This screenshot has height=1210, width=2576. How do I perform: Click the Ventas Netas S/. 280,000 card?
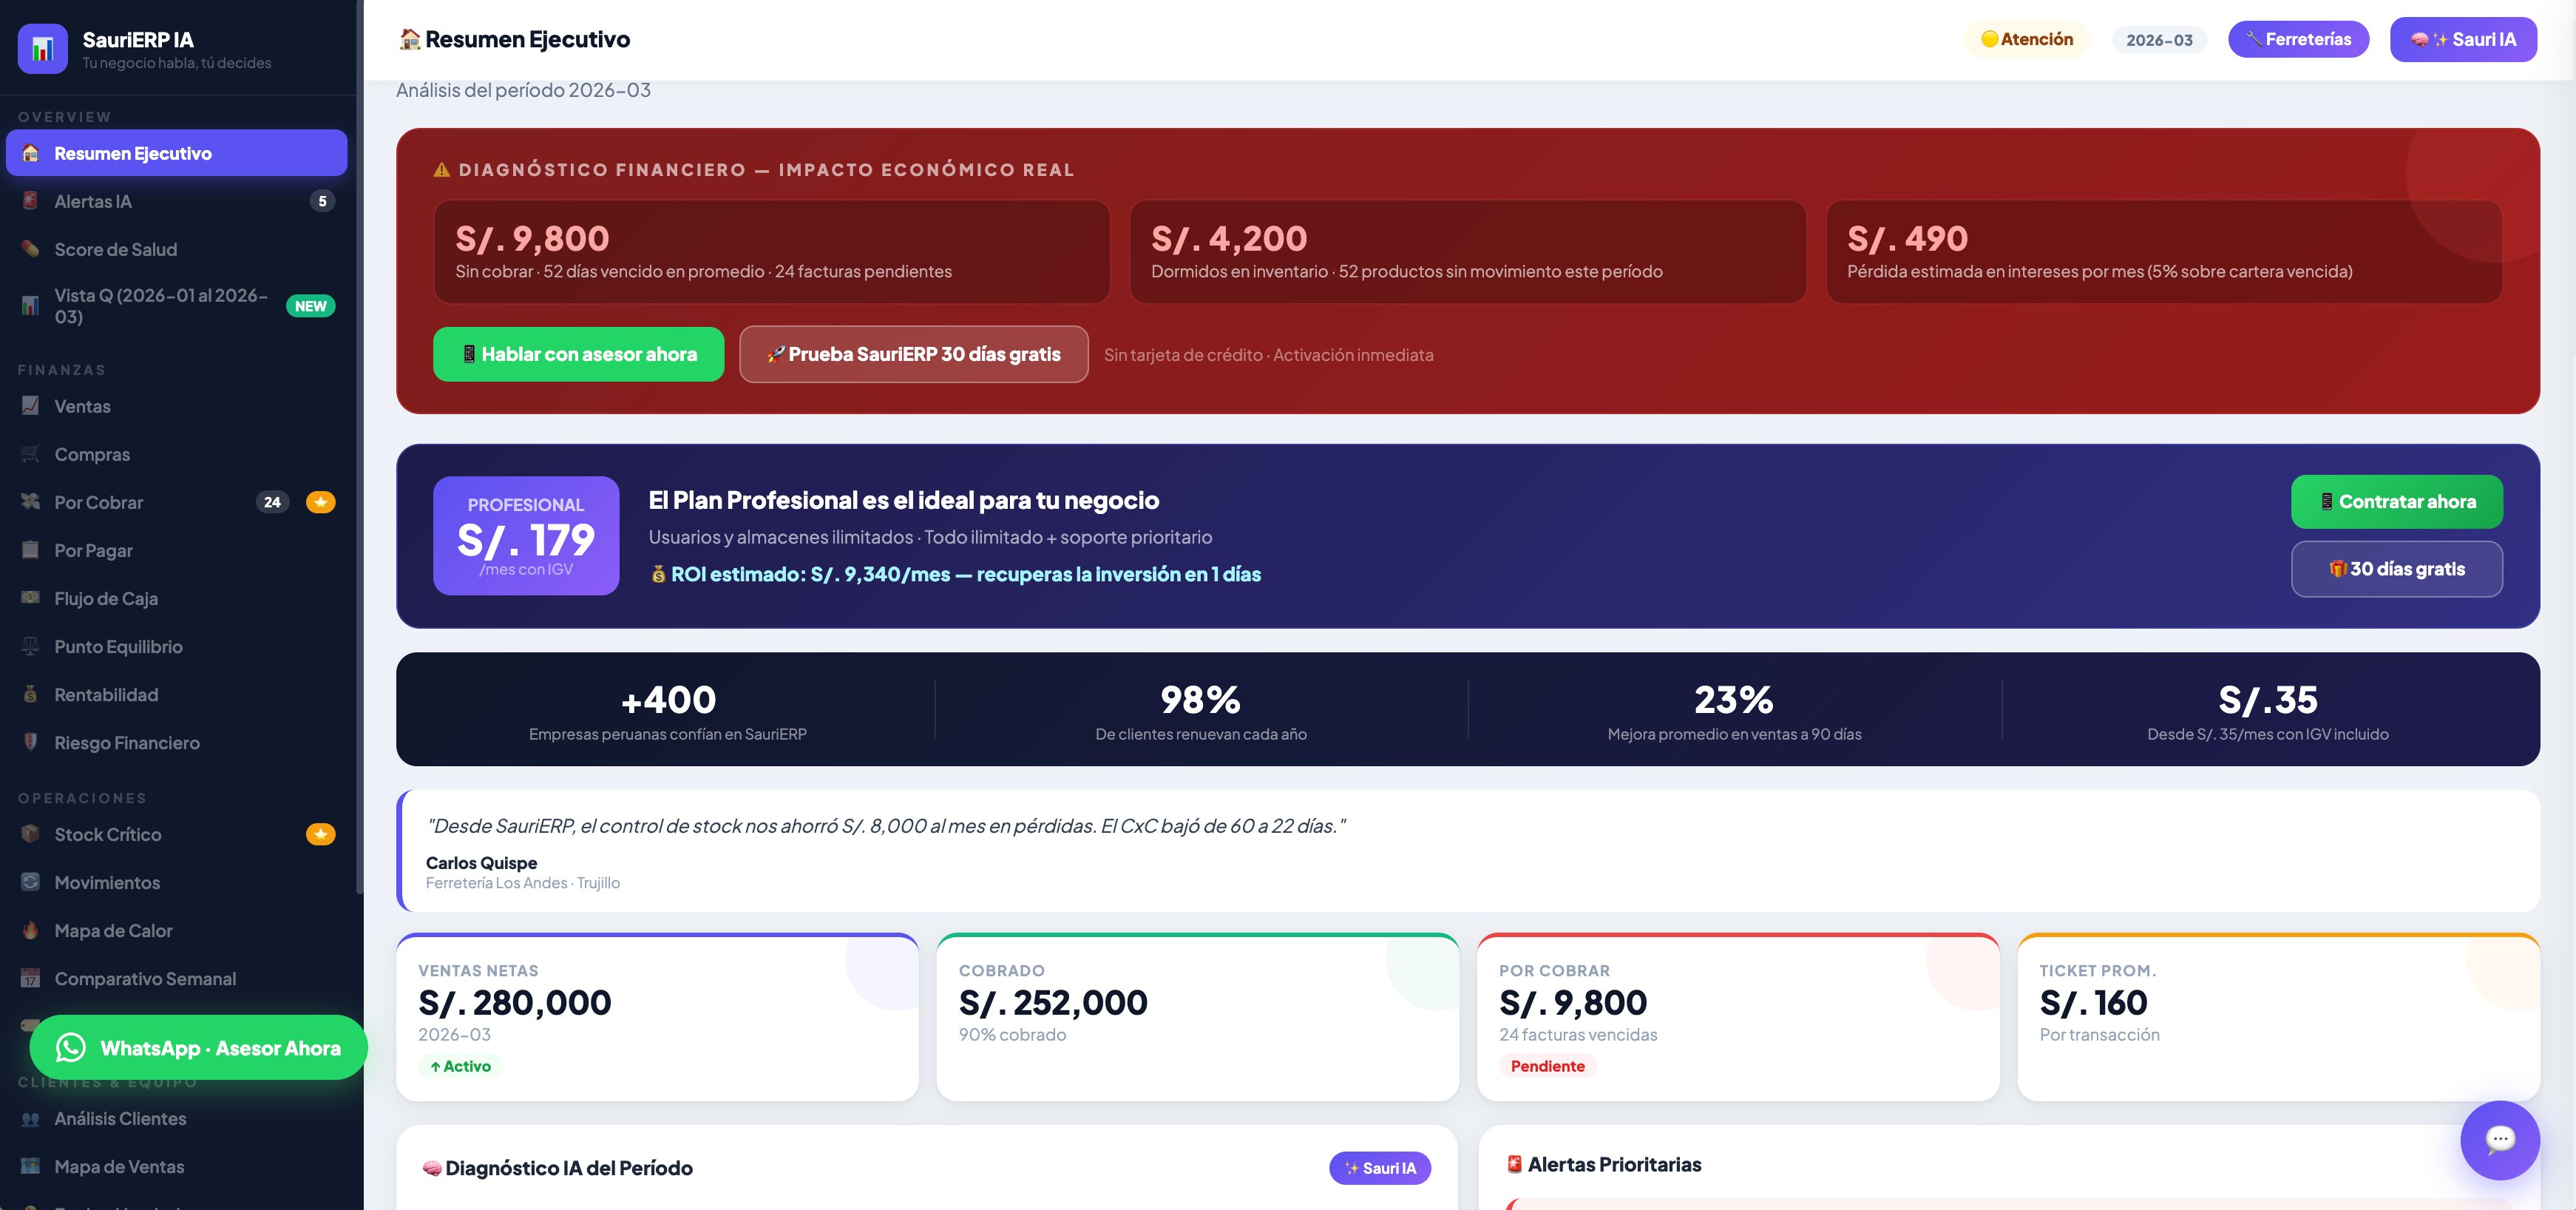point(657,1017)
